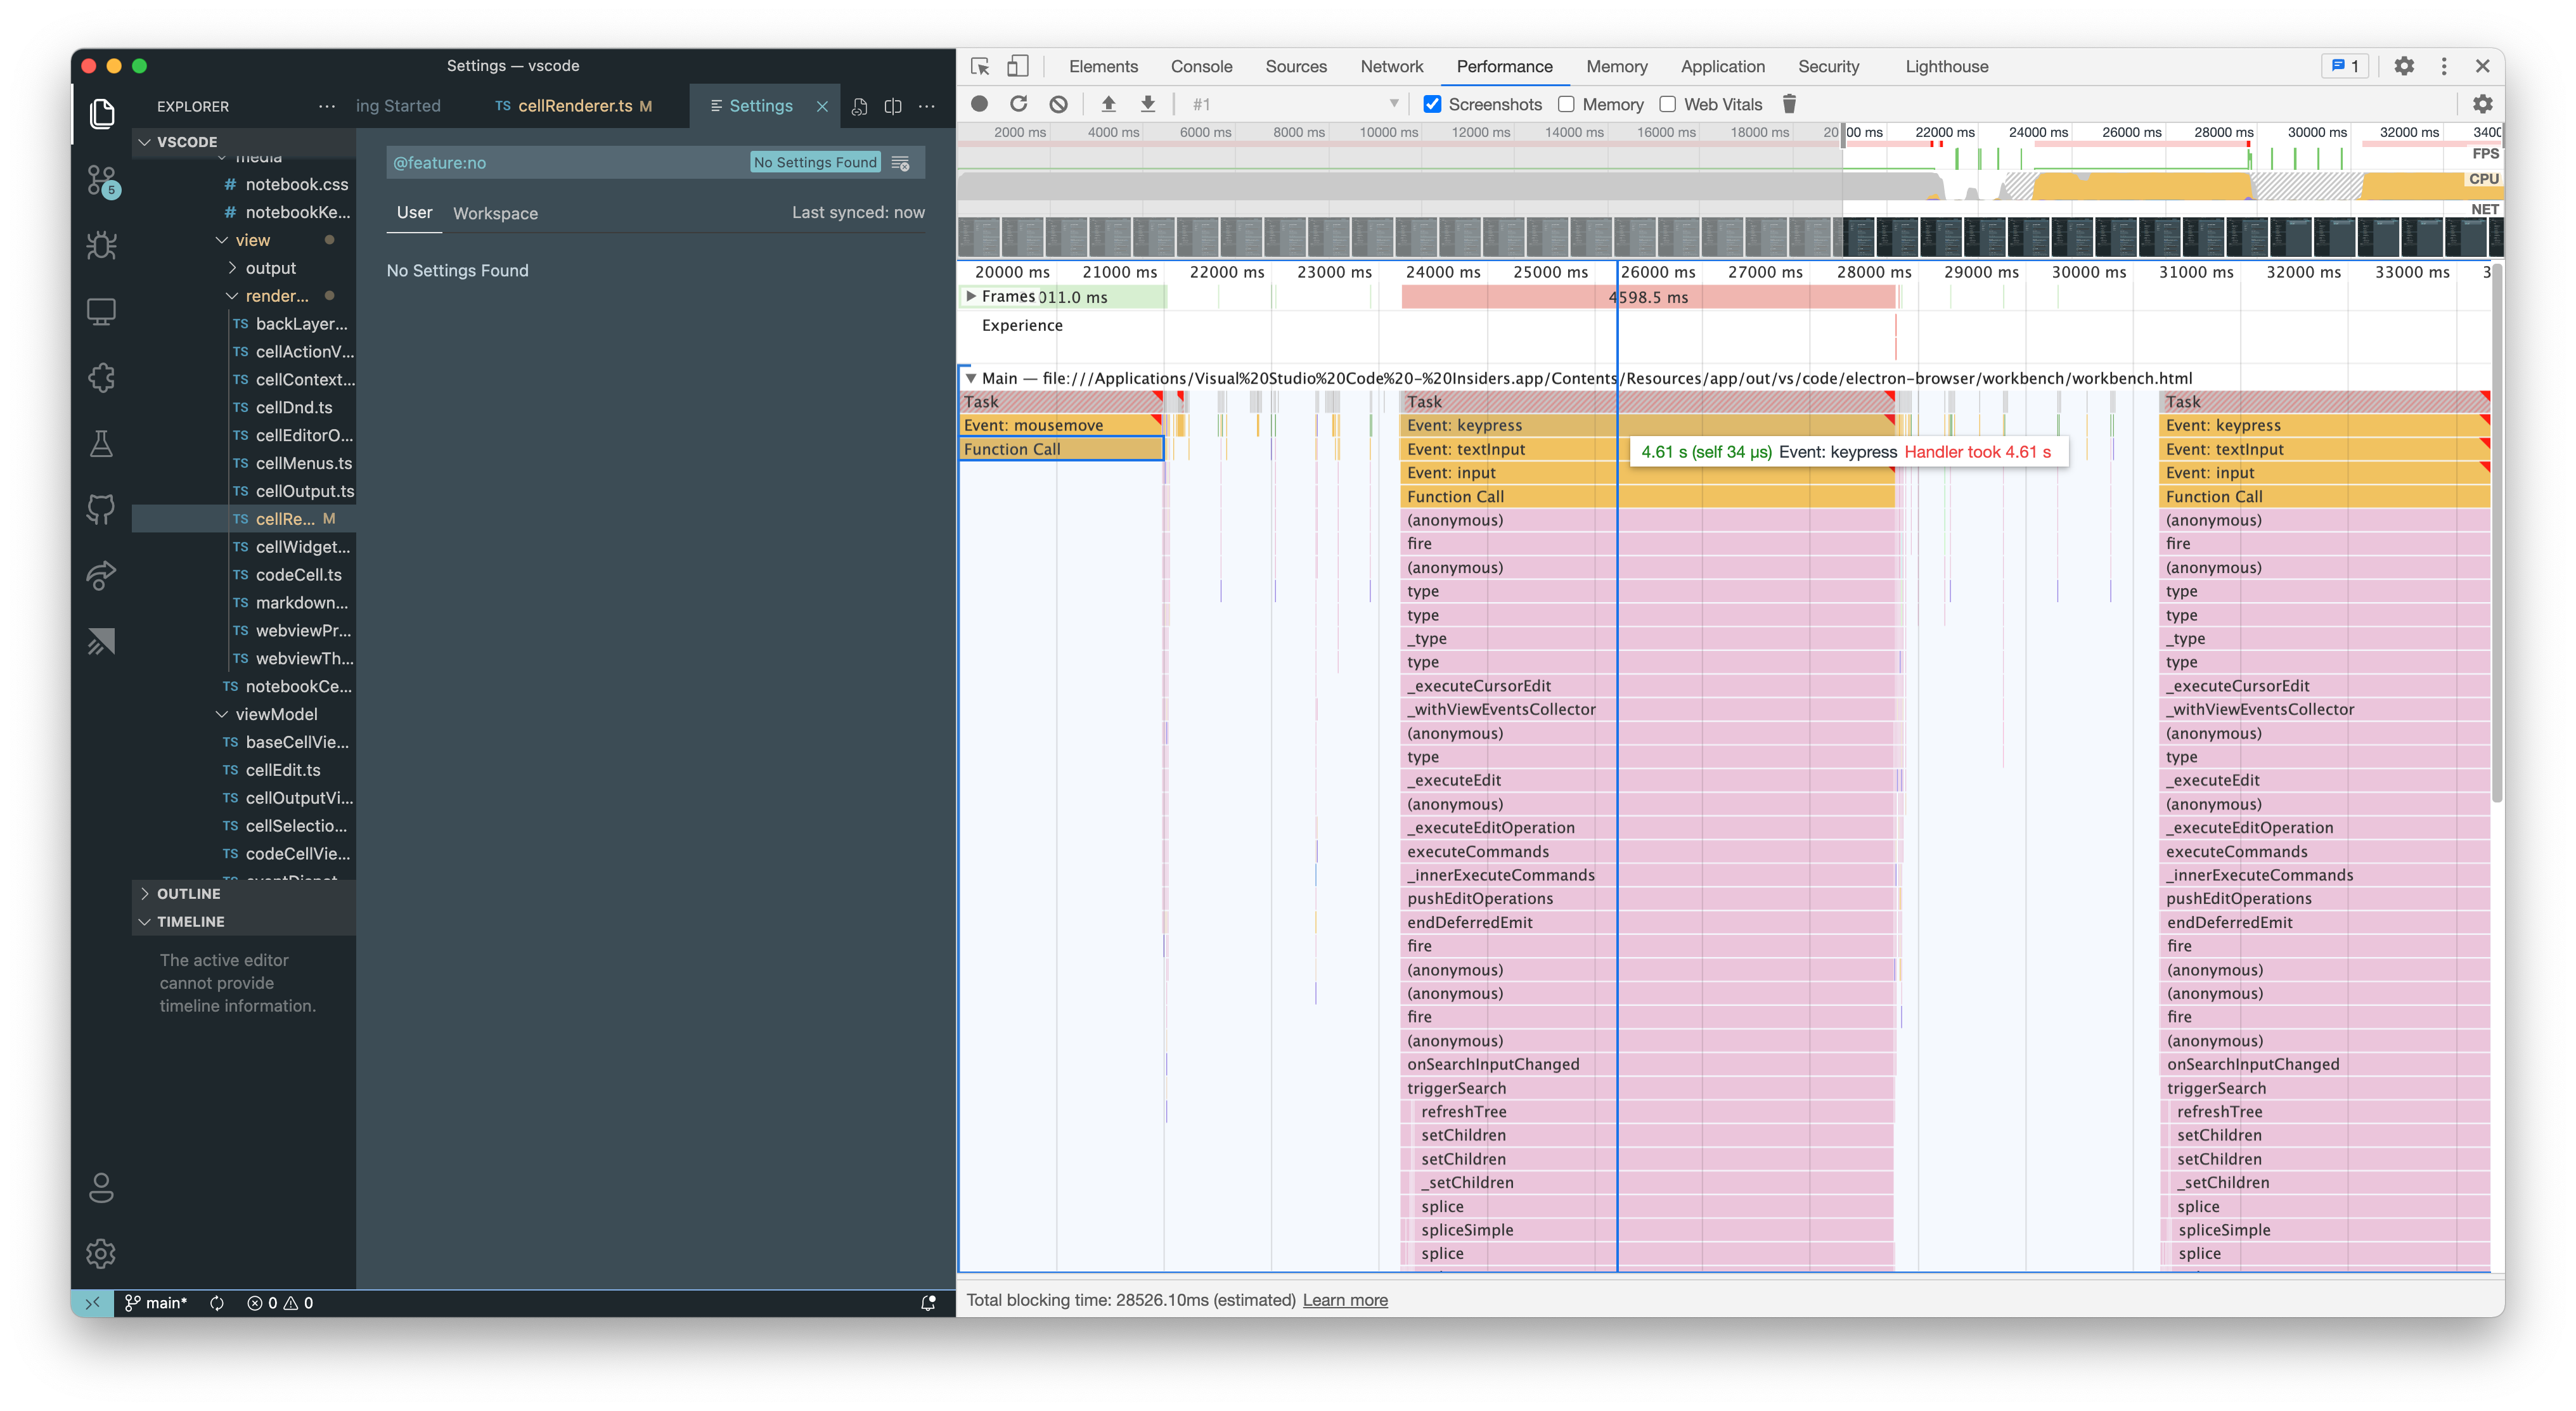Image resolution: width=2576 pixels, height=1411 pixels.
Task: Start recording performance profile
Action: click(980, 104)
